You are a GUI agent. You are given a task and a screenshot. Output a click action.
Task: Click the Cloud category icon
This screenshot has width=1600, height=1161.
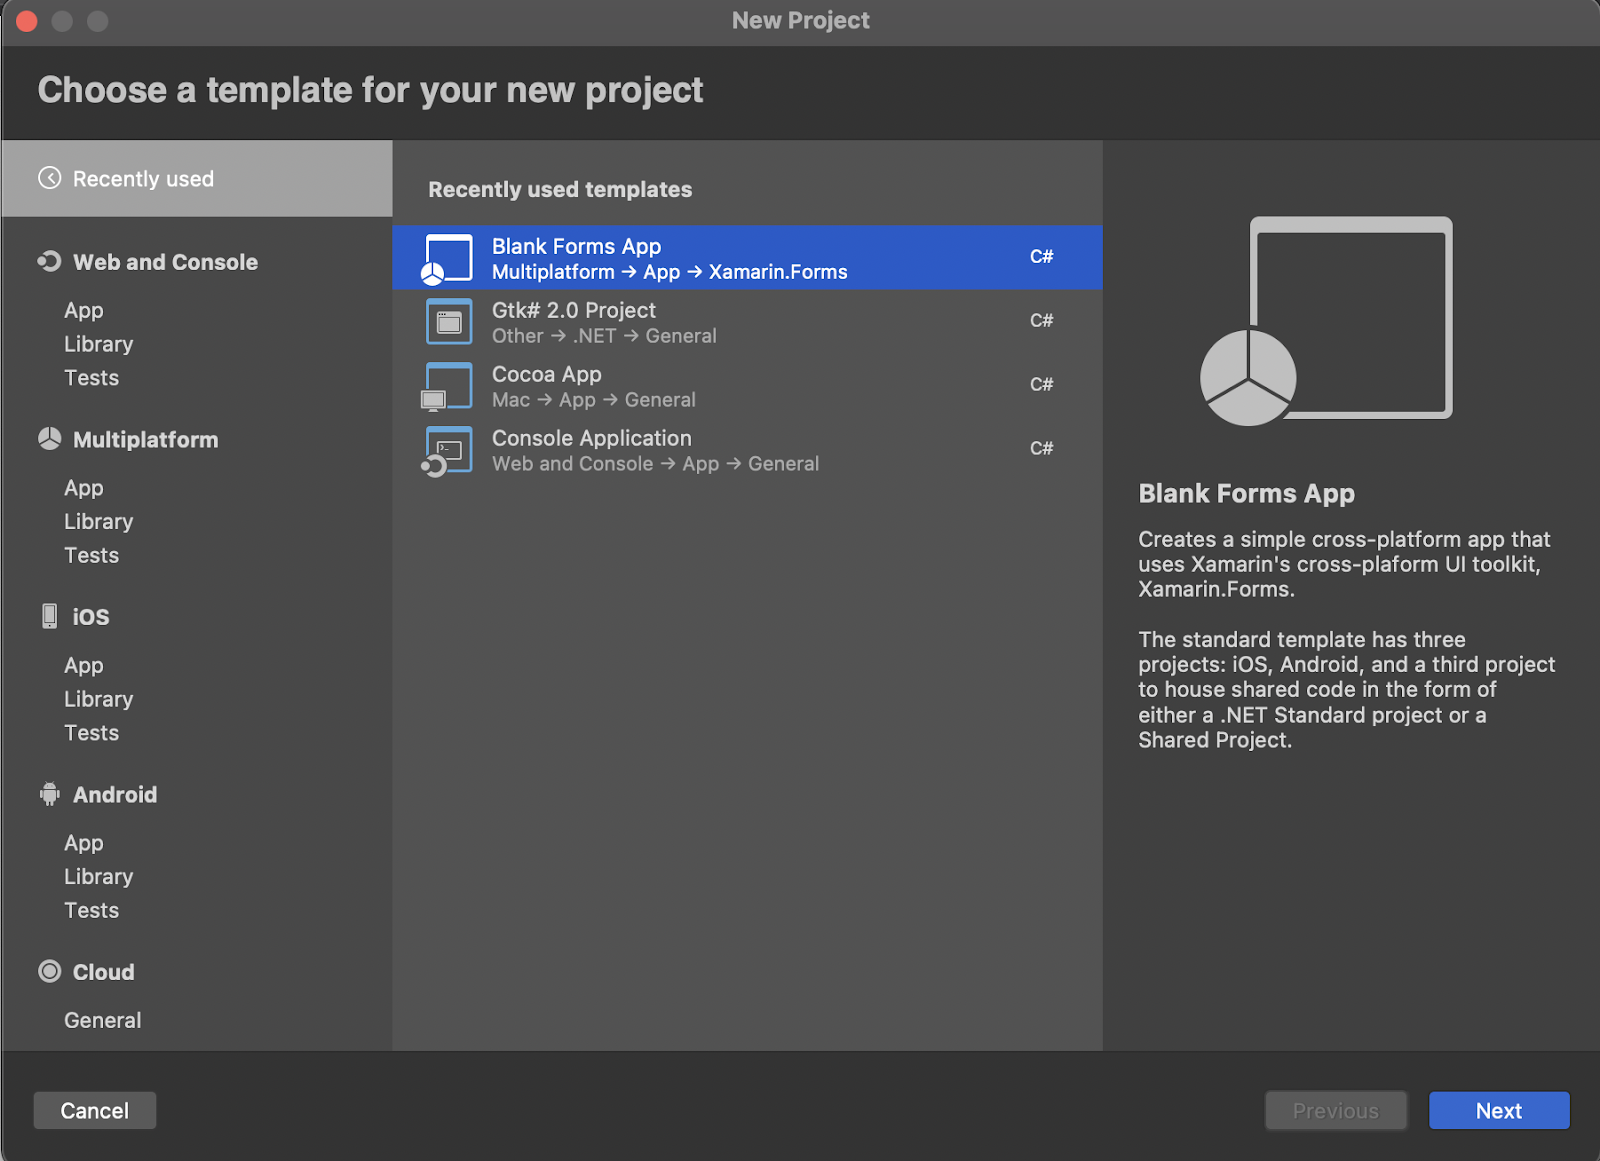pos(50,971)
